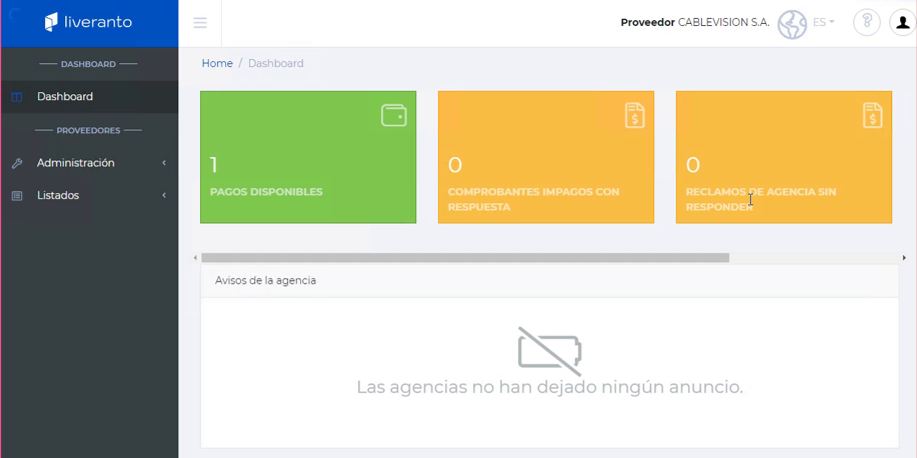
Task: Open the help question mark icon
Action: [x=867, y=23]
